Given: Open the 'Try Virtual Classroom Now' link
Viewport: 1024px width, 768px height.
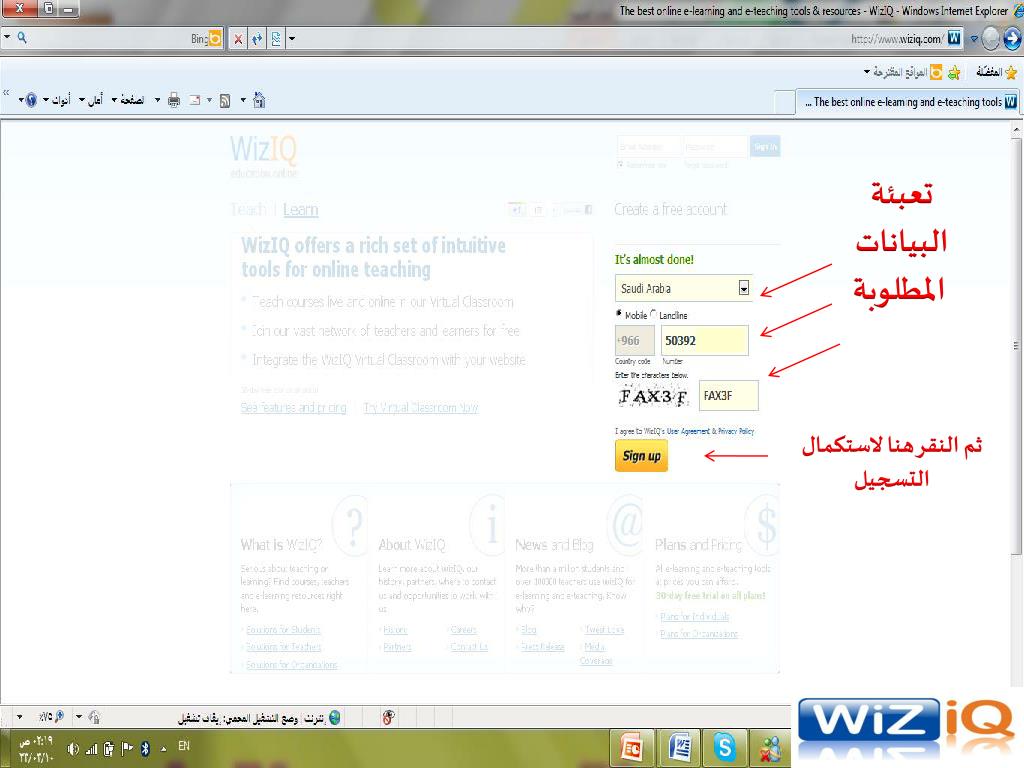Looking at the screenshot, I should click(421, 408).
